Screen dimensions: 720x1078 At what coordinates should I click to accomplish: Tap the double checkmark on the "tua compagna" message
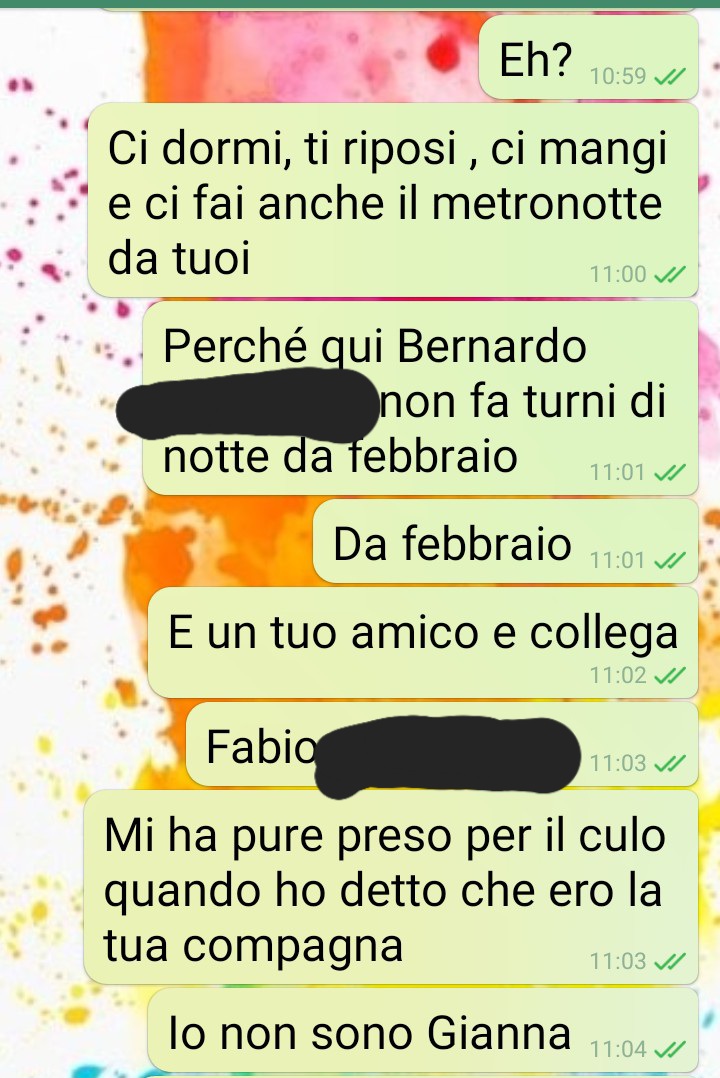pyautogui.click(x=669, y=961)
